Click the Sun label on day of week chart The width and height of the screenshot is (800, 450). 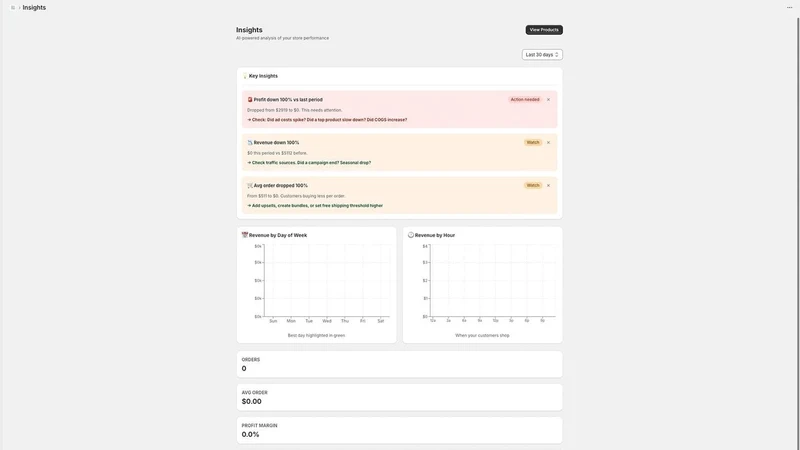[x=273, y=321]
